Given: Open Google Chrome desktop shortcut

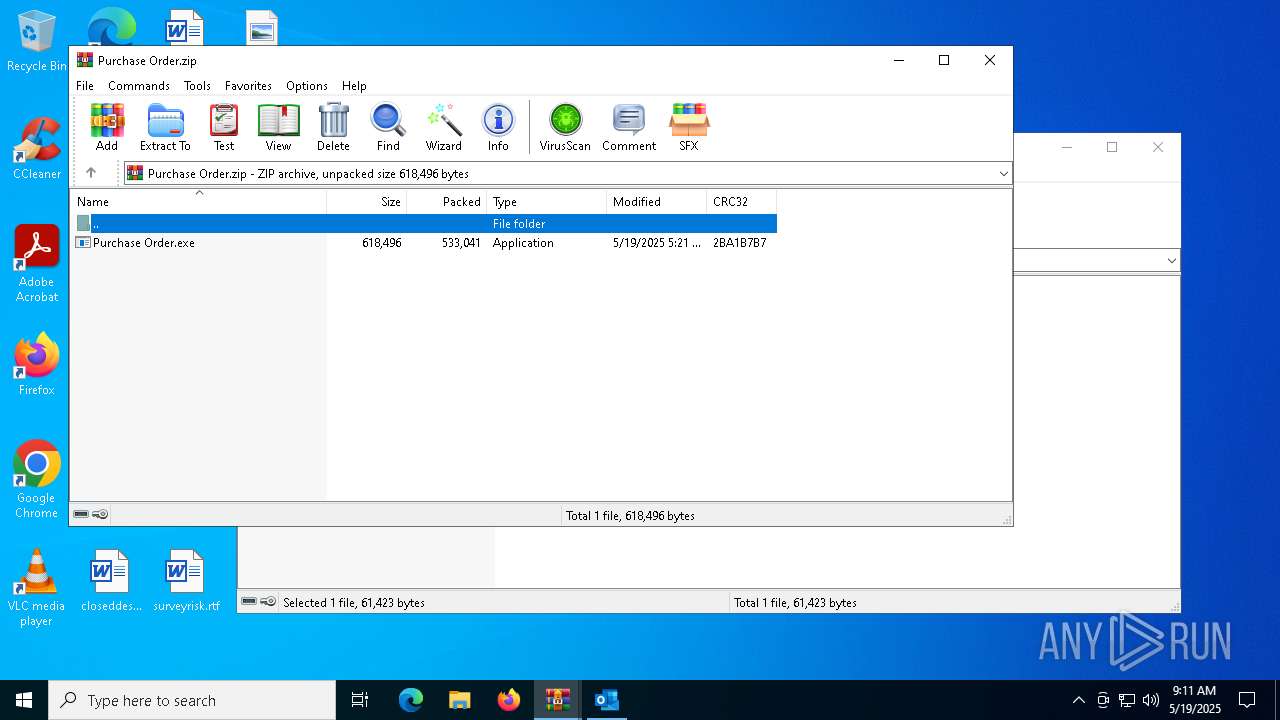Looking at the screenshot, I should click(36, 480).
